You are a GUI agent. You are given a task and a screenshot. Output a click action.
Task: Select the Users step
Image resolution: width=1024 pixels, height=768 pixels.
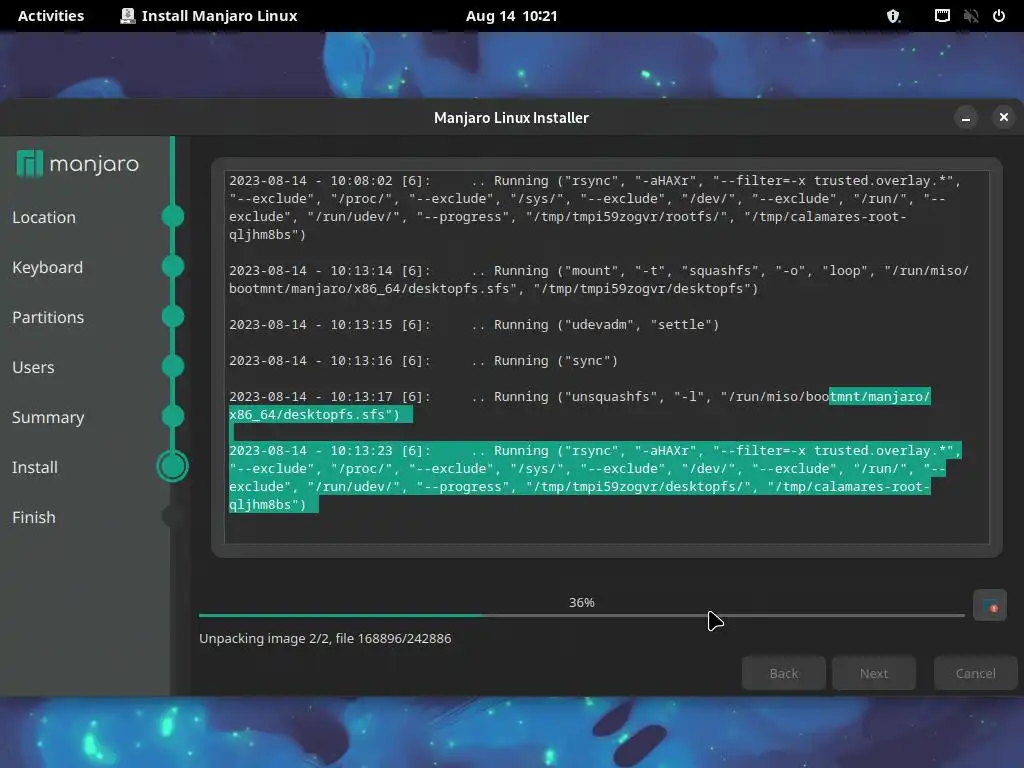(33, 367)
